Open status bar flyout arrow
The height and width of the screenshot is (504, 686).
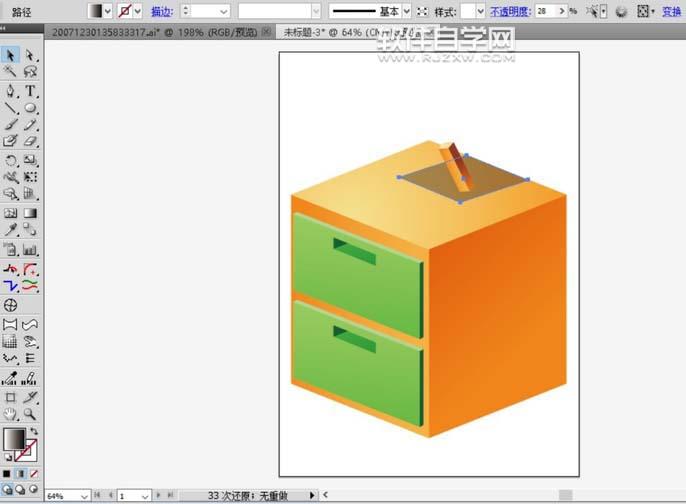312,495
